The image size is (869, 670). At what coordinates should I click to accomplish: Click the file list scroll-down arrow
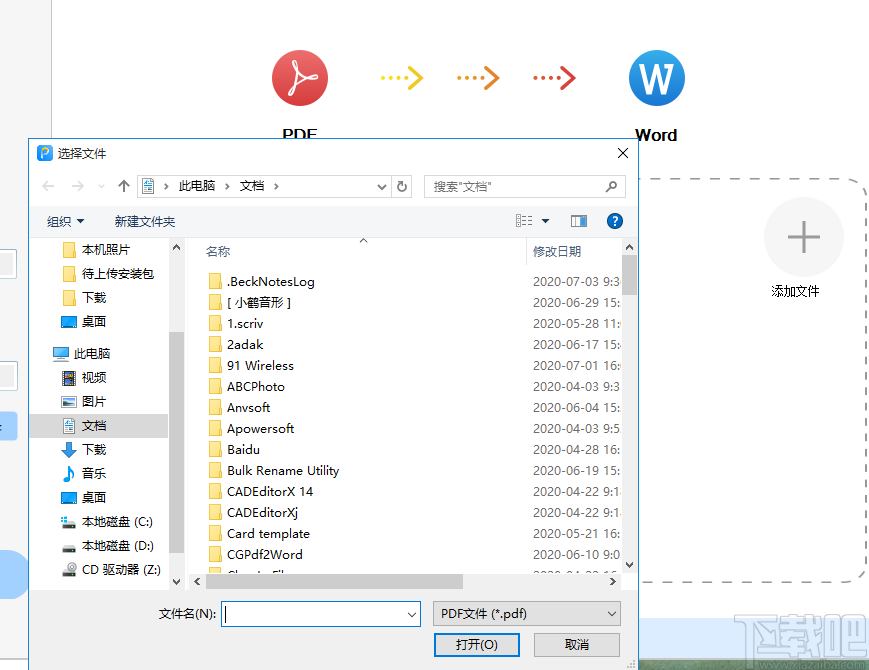(x=629, y=565)
